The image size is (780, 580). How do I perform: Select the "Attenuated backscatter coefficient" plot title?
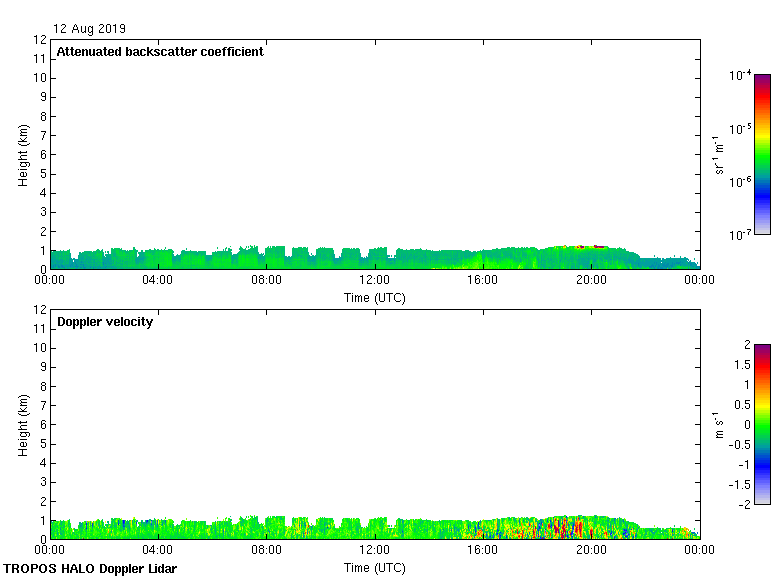pos(160,52)
